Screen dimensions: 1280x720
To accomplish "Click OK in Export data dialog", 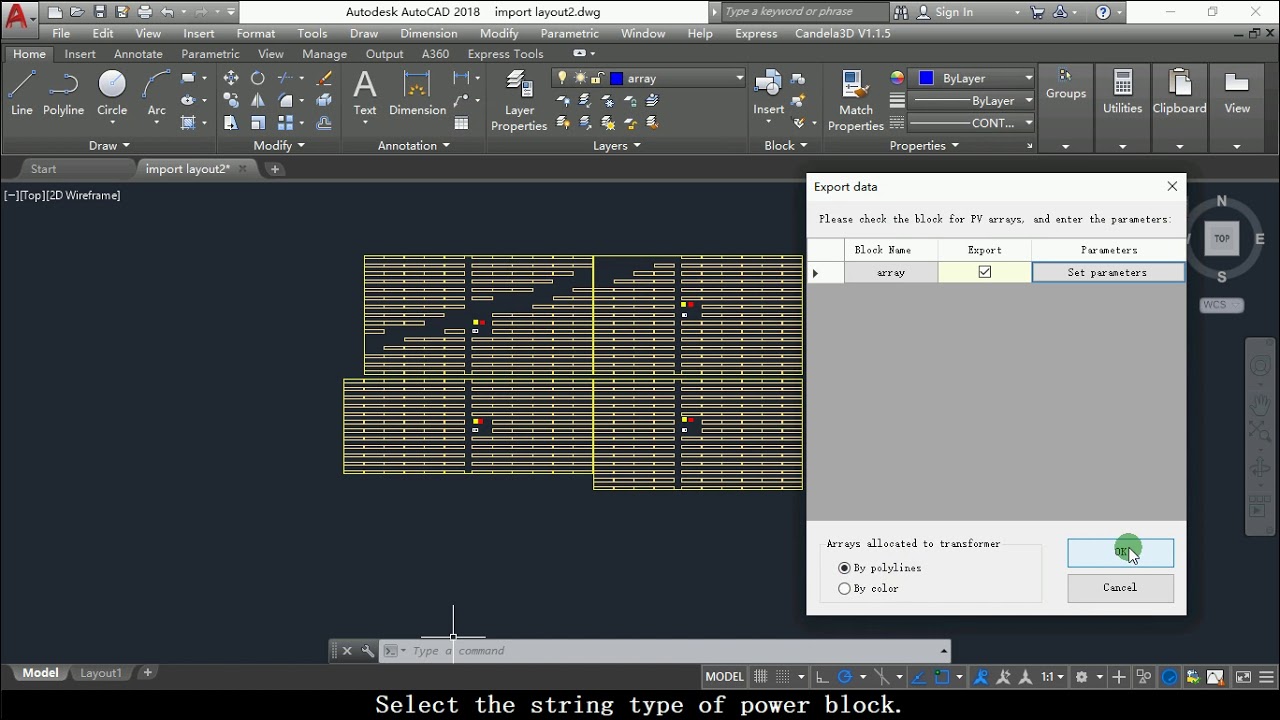I will (x=1120, y=552).
